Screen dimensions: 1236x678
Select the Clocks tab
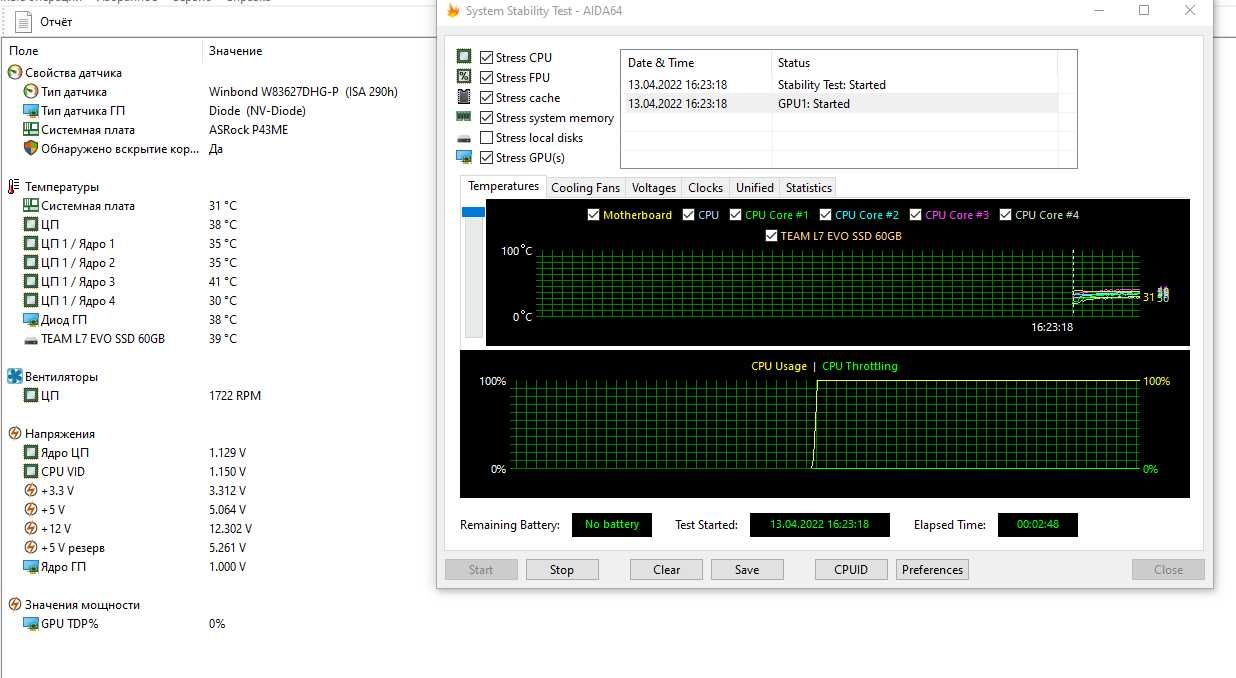coord(705,188)
